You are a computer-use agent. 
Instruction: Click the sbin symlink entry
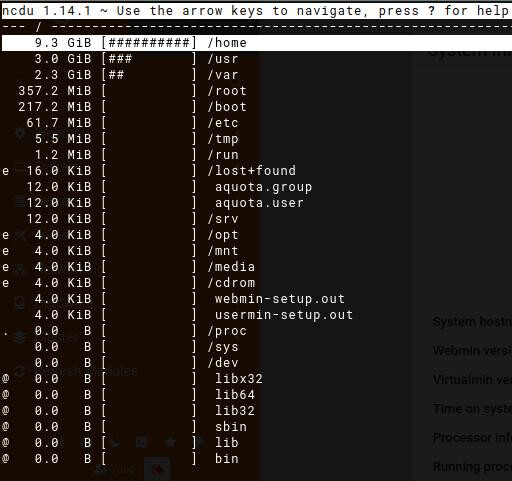tap(231, 427)
